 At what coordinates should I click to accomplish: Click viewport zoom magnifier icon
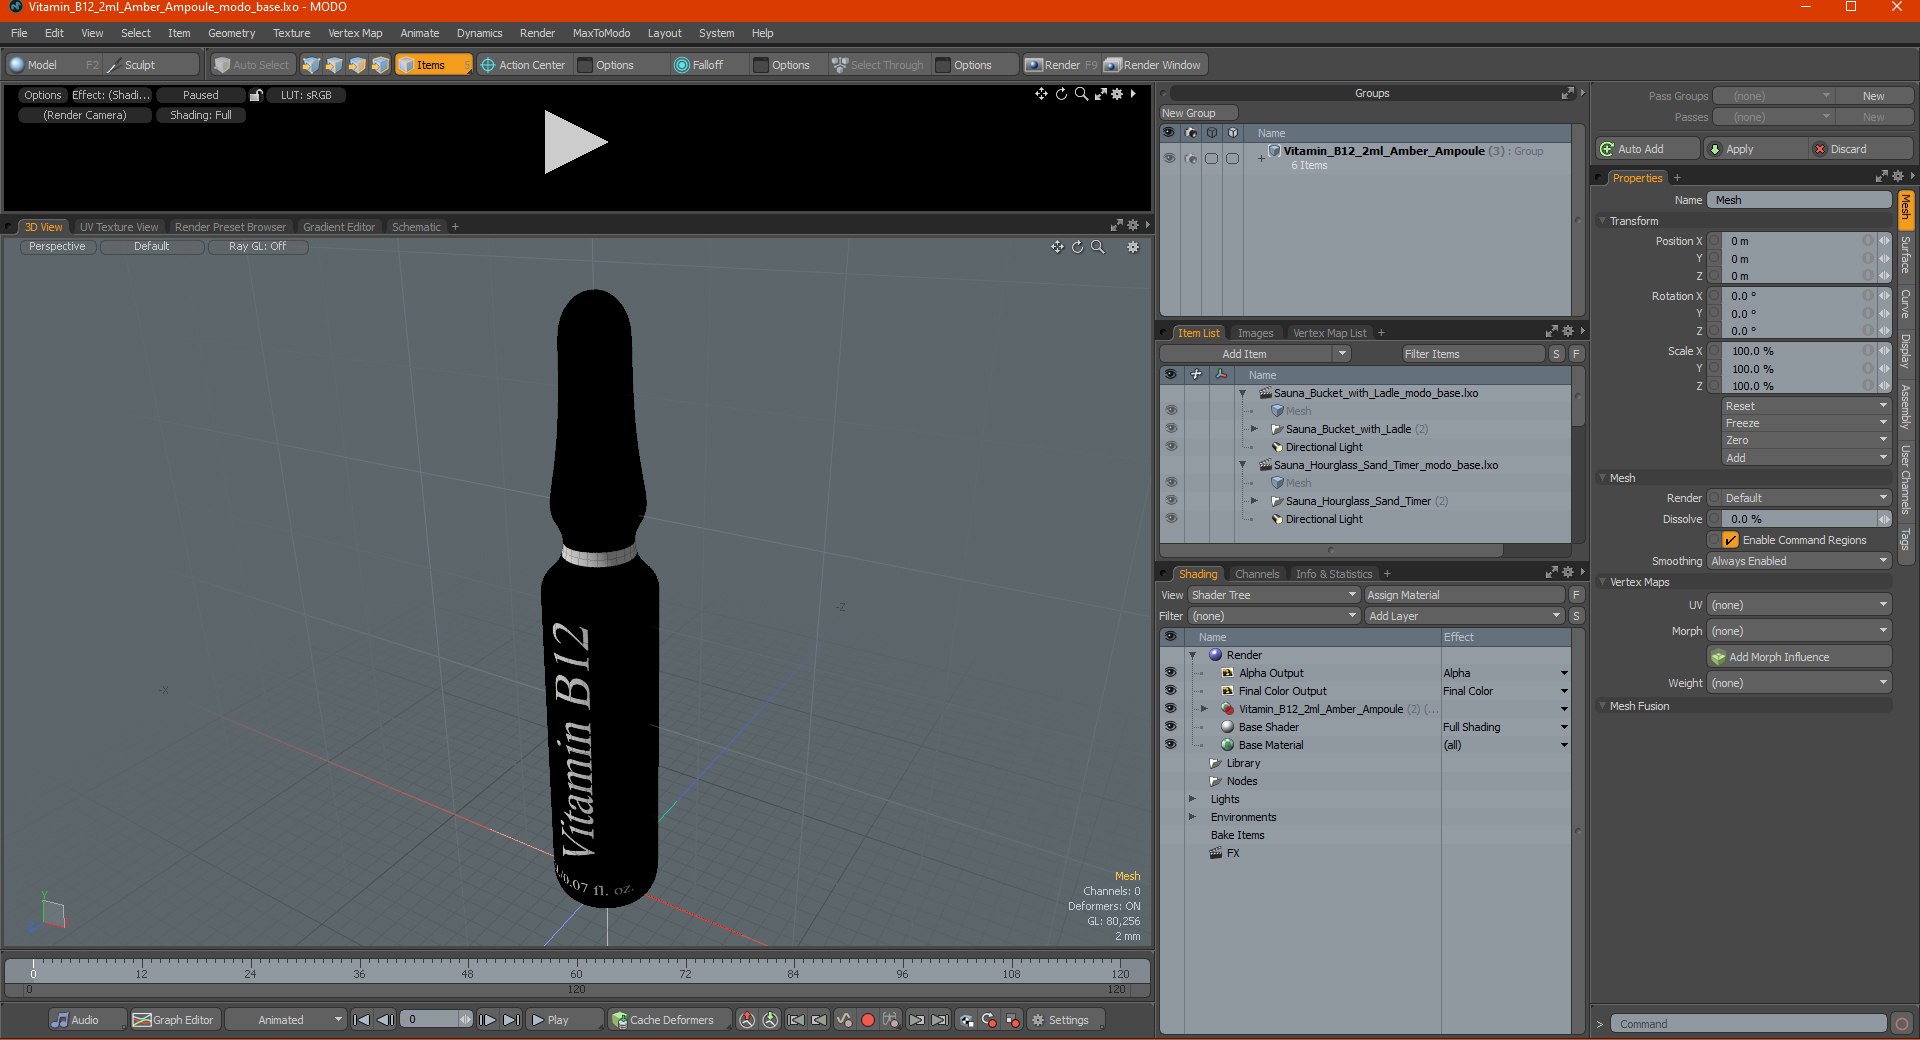pyautogui.click(x=1098, y=247)
